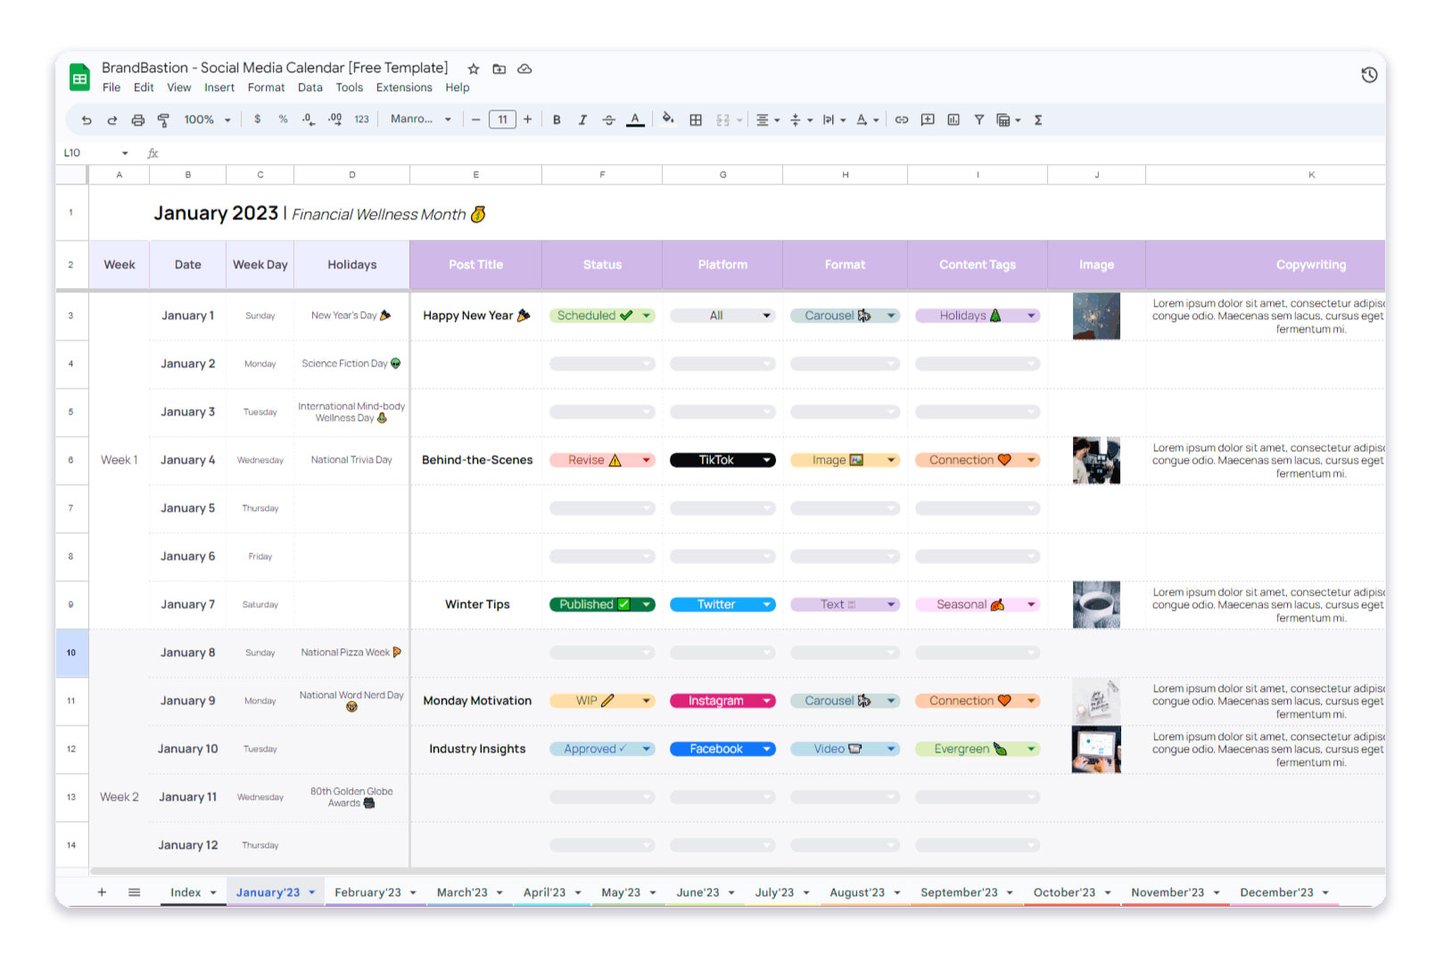Click the format as currency icon
This screenshot has height=962, width=1444.
[257, 119]
